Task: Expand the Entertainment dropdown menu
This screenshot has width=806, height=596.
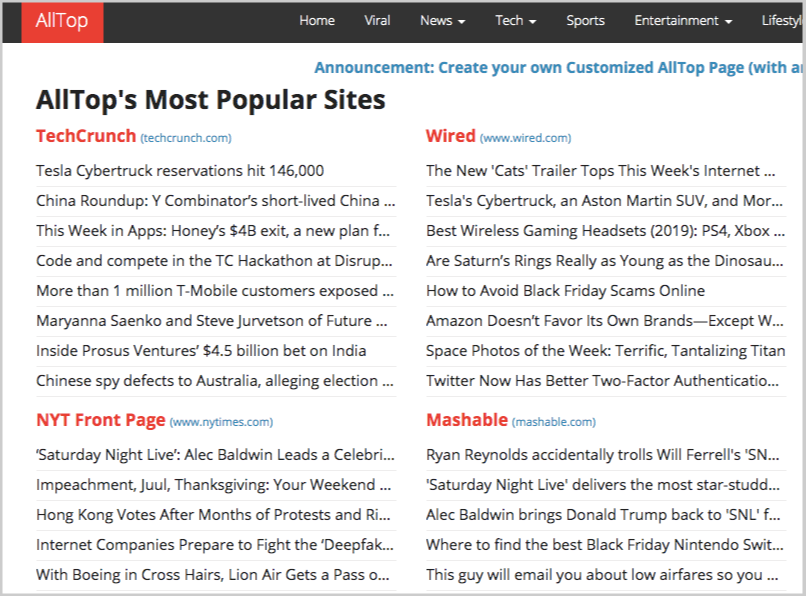Action: [x=683, y=21]
